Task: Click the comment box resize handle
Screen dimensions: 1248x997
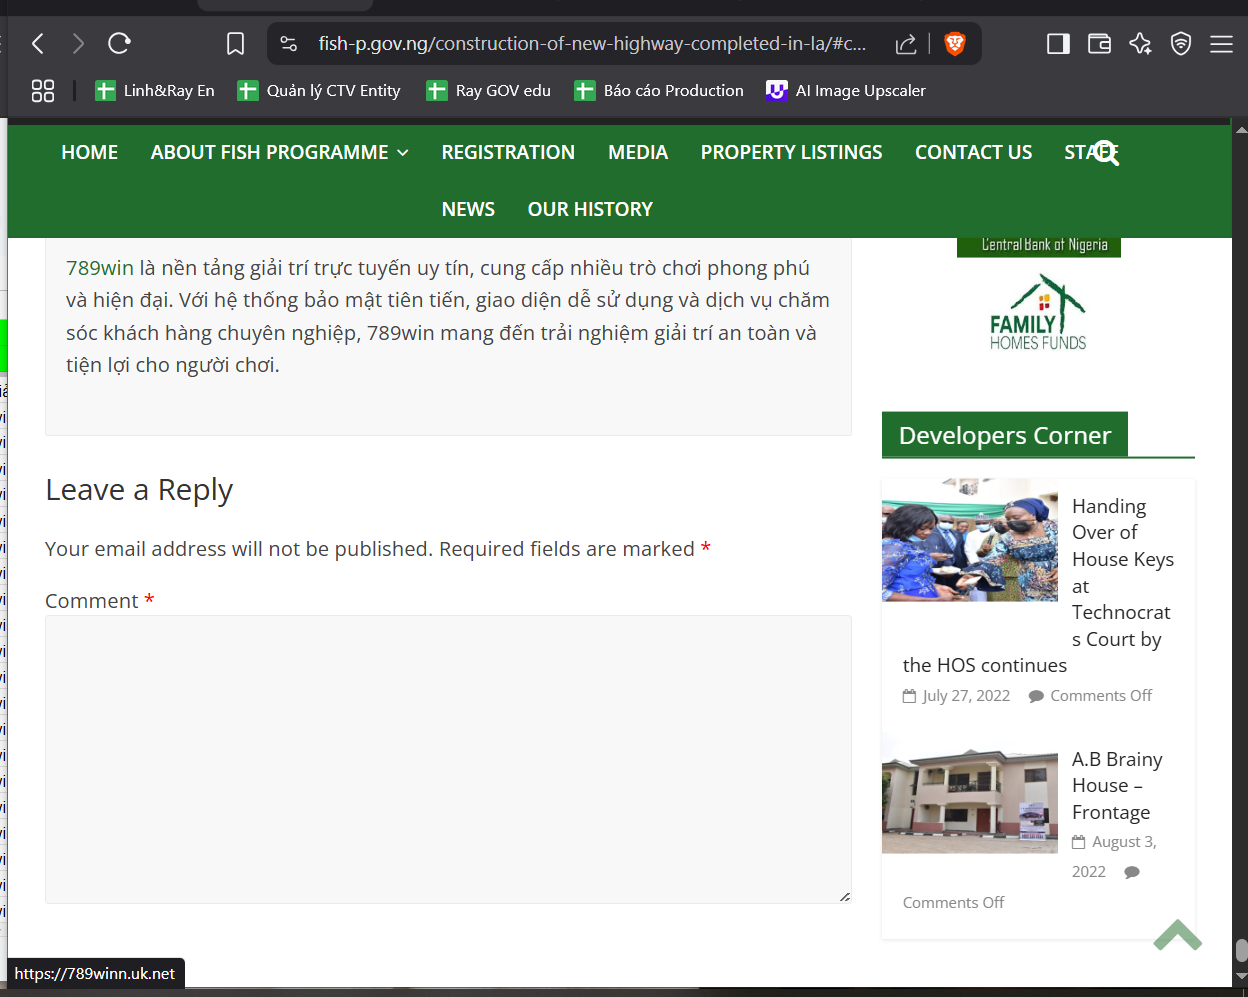Action: pyautogui.click(x=845, y=897)
